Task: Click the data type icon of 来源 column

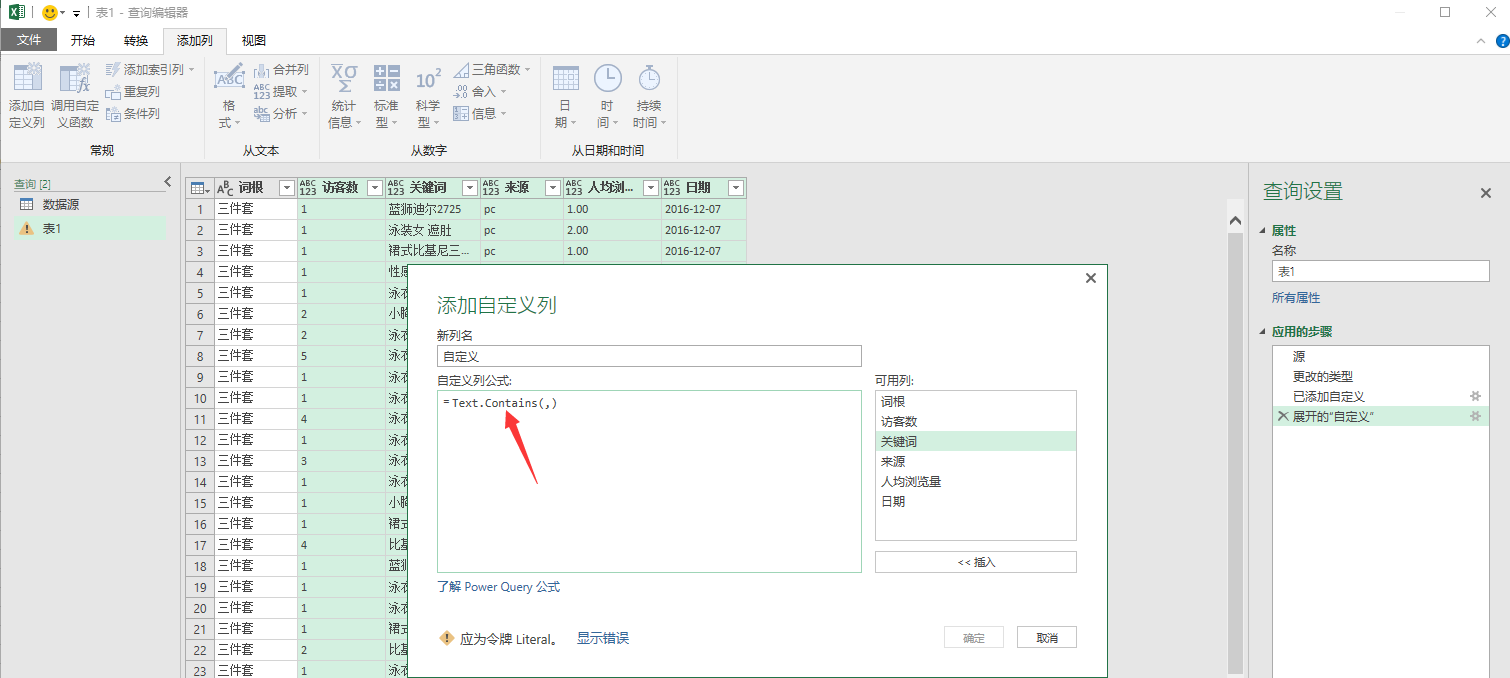Action: (x=491, y=188)
